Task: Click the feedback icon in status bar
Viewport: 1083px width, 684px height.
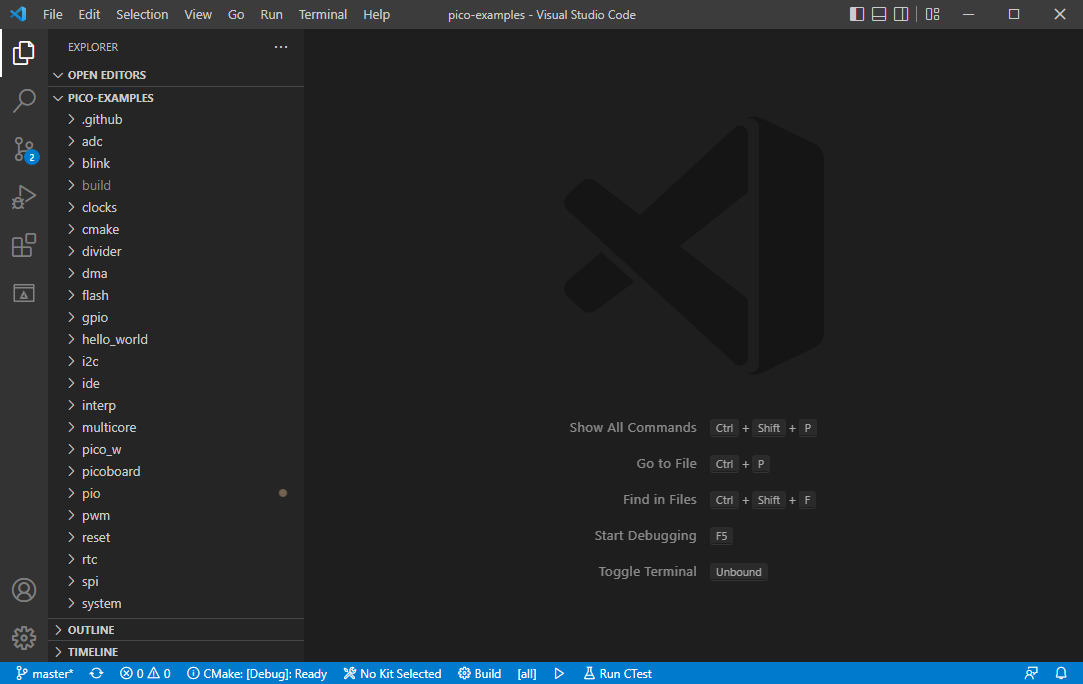Action: (1031, 674)
